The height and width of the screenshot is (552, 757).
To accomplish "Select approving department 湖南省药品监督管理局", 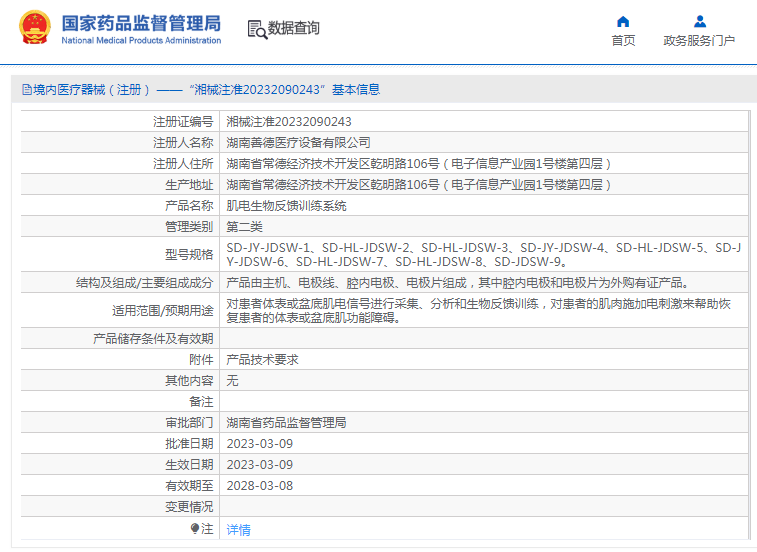I will pyautogui.click(x=286, y=423).
